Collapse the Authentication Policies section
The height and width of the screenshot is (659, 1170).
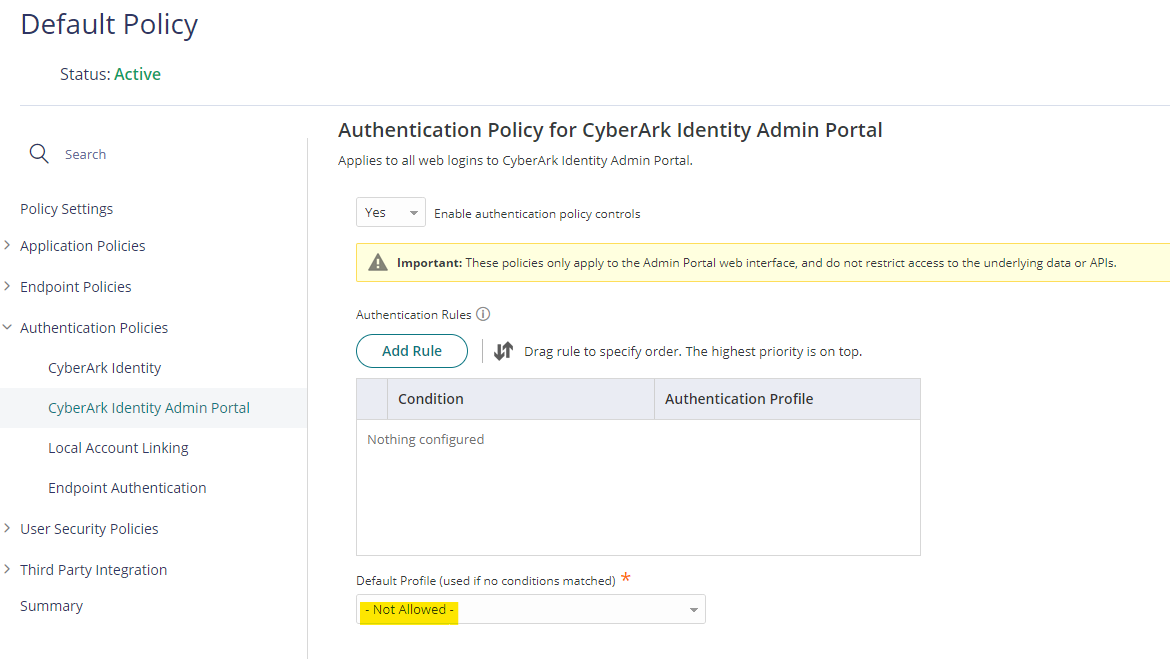[8, 328]
